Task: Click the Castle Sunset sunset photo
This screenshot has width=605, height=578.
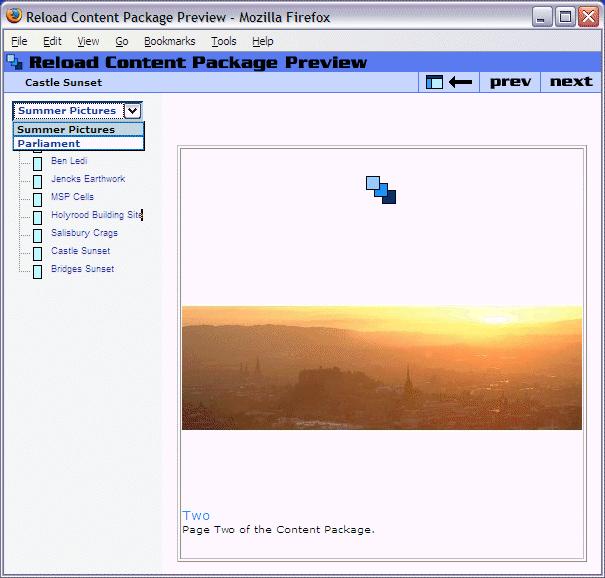Action: [382, 368]
